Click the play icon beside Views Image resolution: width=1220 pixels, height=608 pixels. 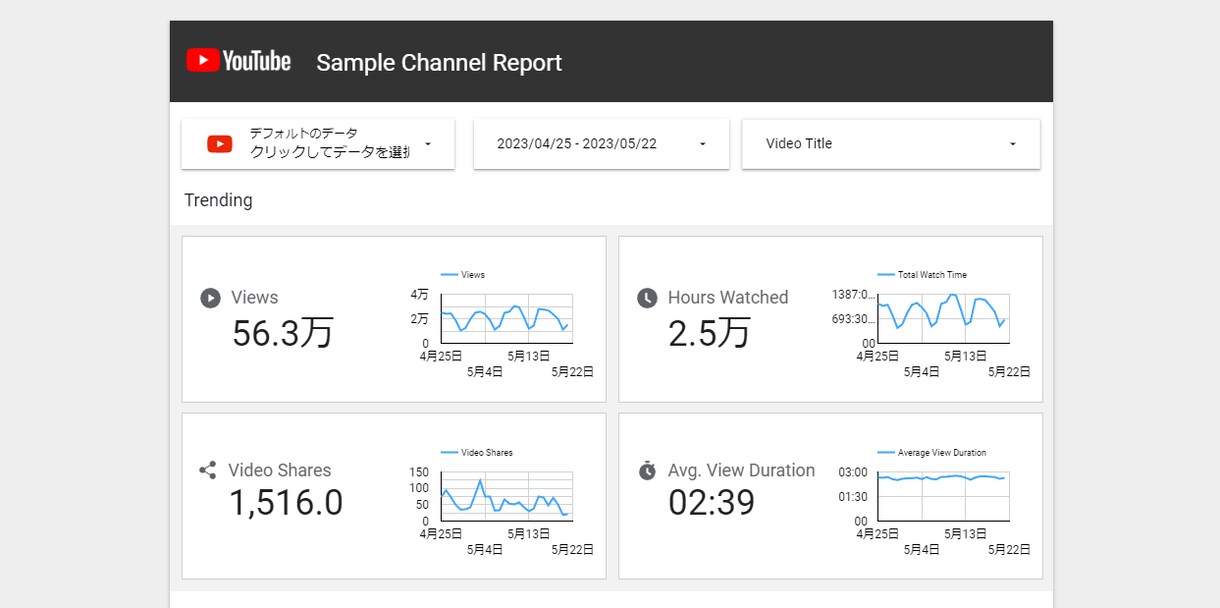[x=210, y=298]
